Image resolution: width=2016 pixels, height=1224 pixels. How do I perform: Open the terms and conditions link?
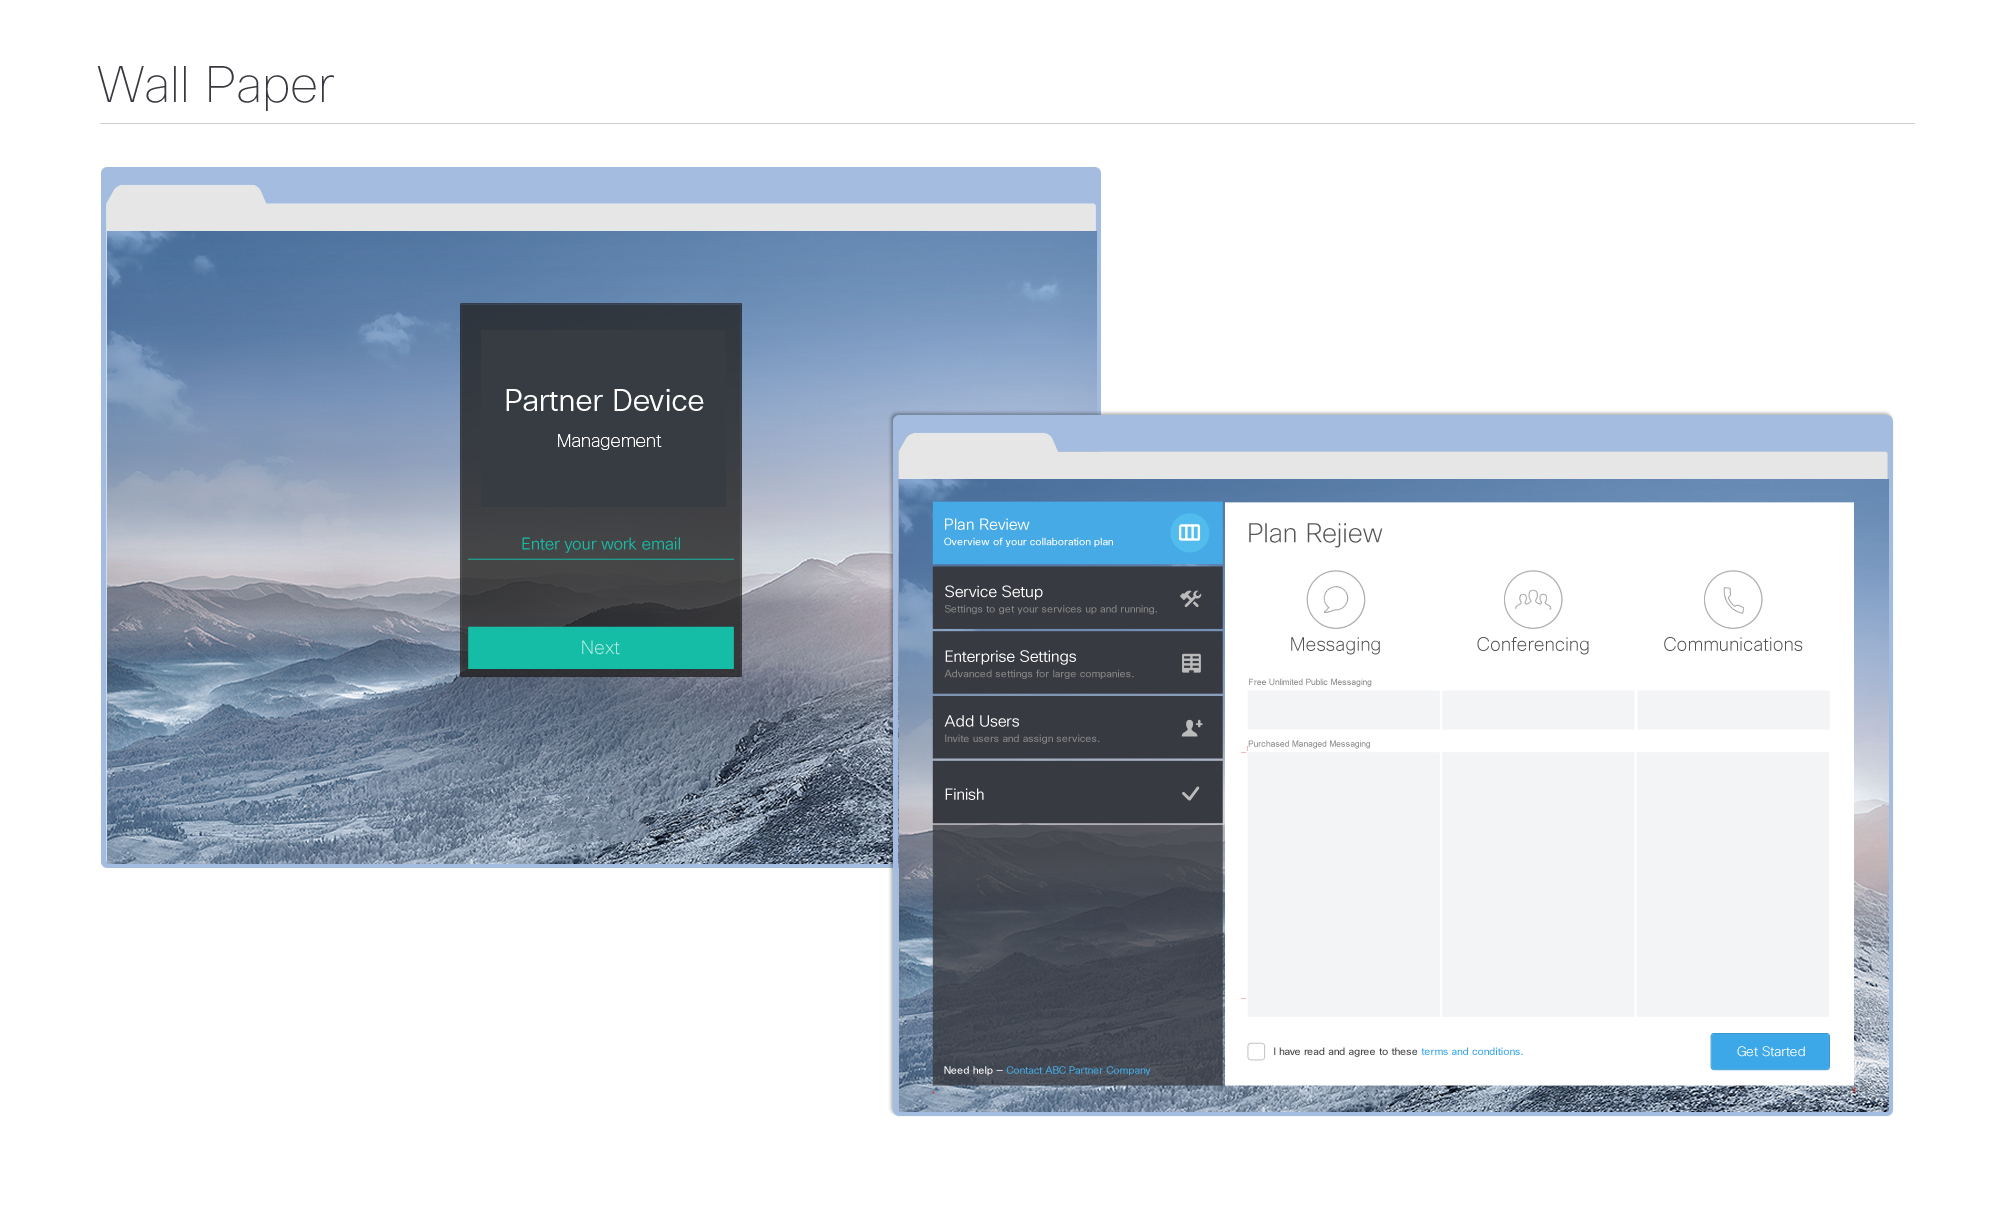coord(1470,1052)
